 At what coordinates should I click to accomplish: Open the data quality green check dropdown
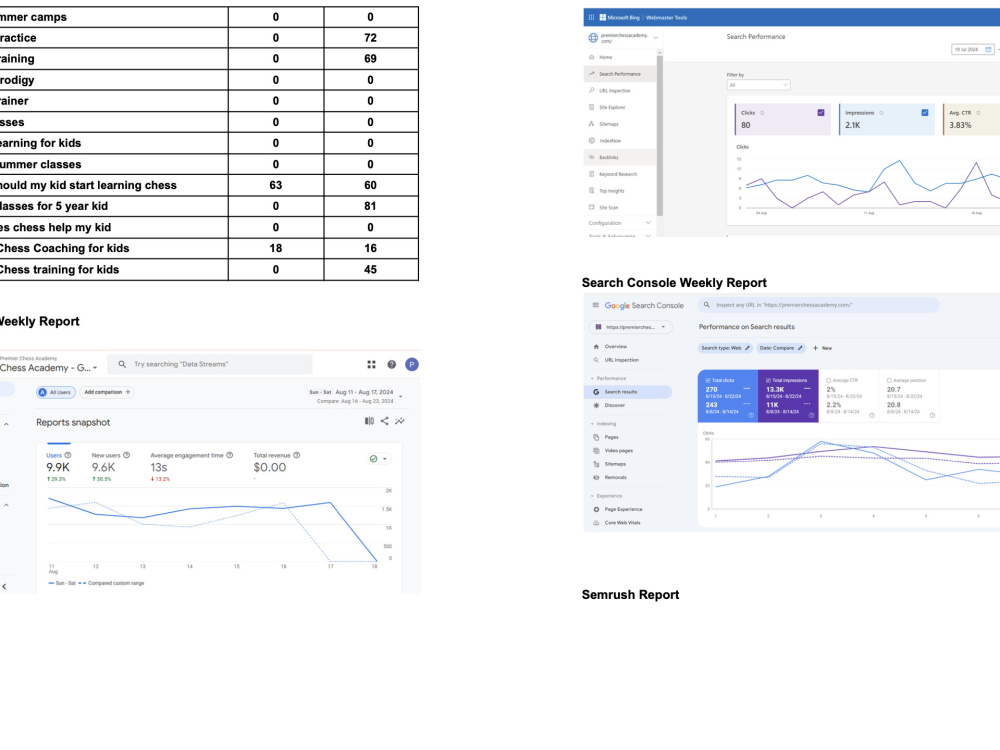pyautogui.click(x=378, y=459)
